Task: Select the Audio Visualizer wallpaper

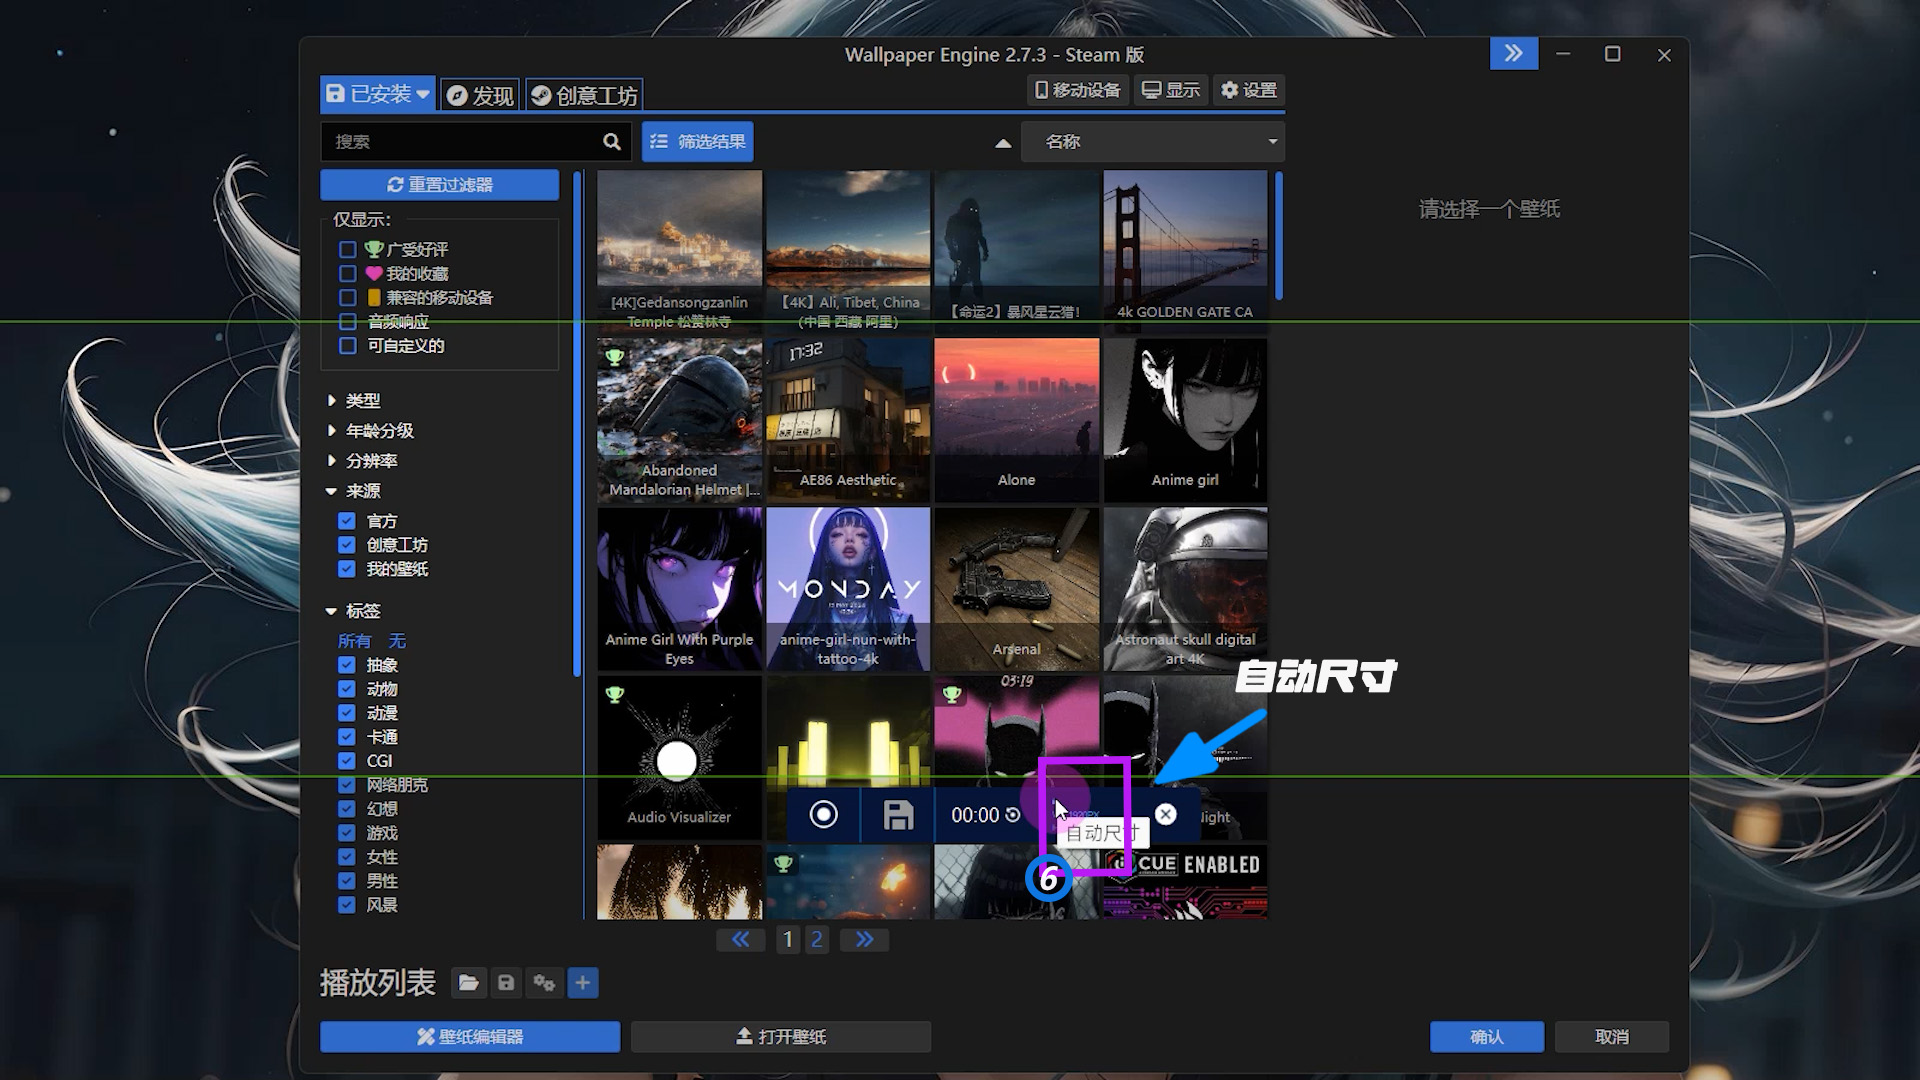Action: (679, 758)
